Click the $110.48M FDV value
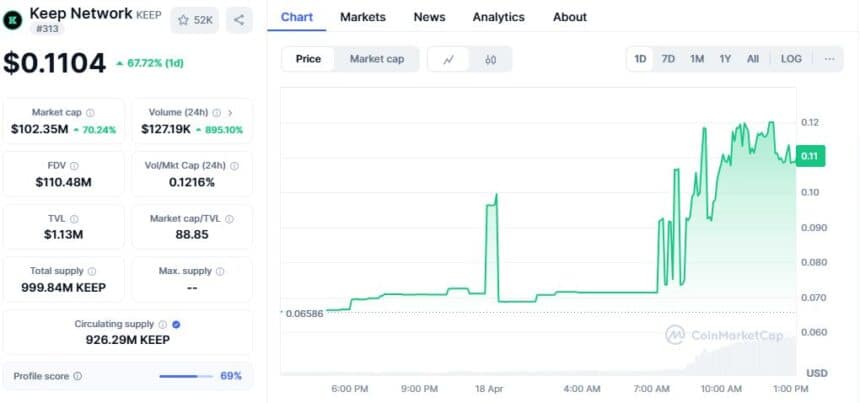The image size is (860, 403). click(x=63, y=182)
